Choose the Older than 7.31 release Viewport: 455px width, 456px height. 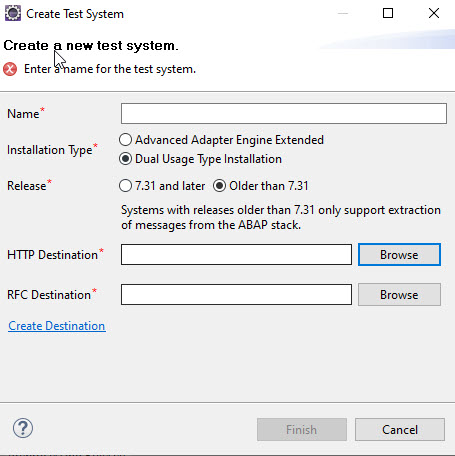[261, 186]
